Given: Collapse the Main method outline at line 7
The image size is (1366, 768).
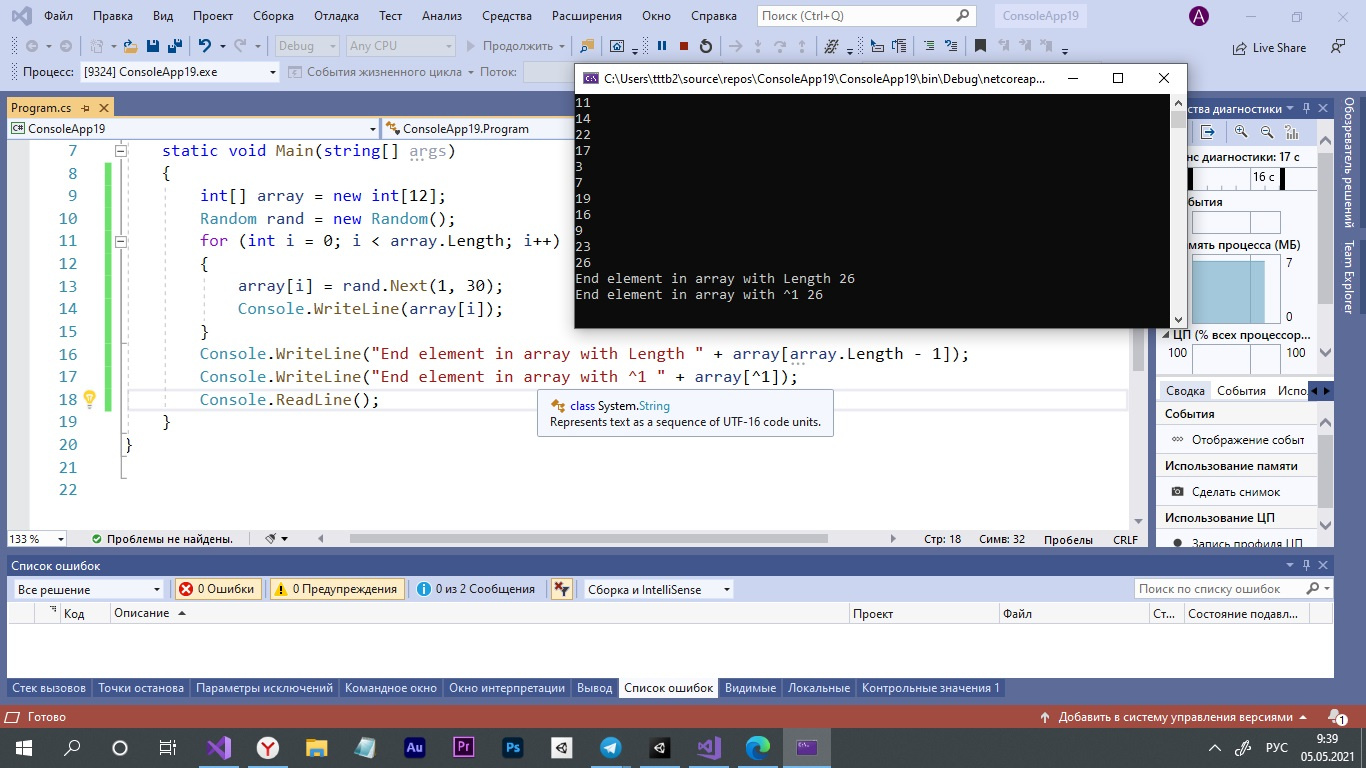Looking at the screenshot, I should [x=121, y=150].
